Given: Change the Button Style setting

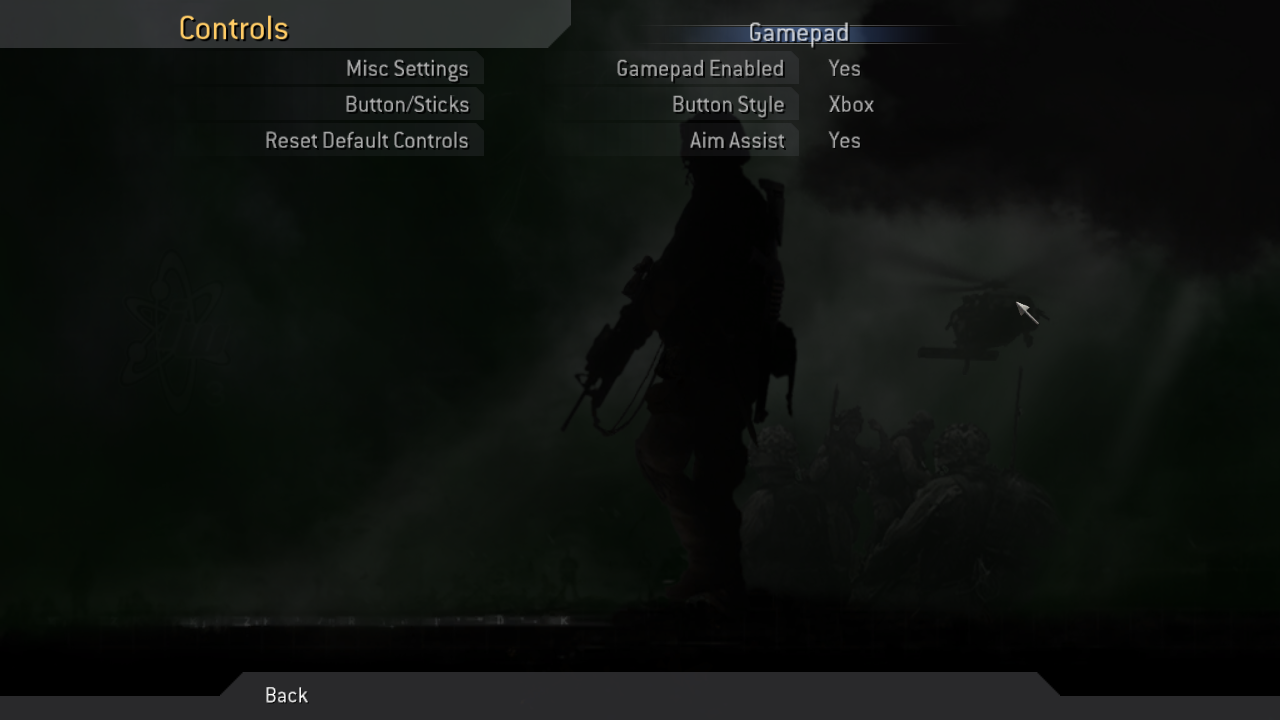Looking at the screenshot, I should [x=728, y=105].
